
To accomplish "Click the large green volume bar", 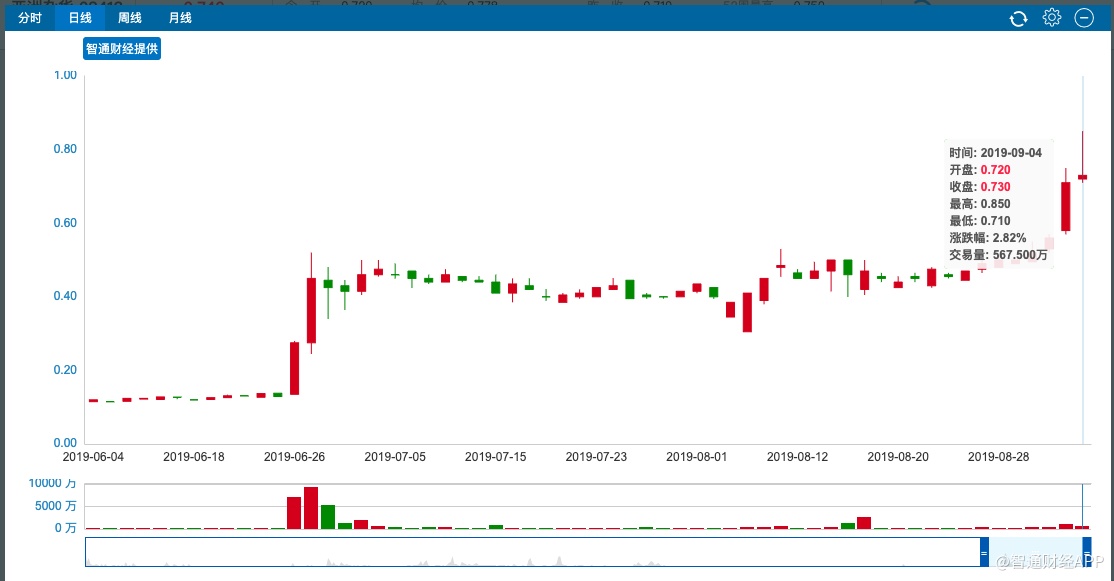I will tap(328, 517).
